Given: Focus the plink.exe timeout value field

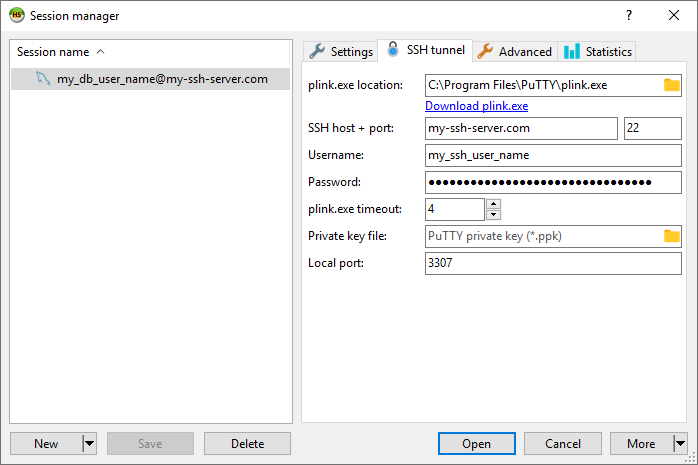Looking at the screenshot, I should click(455, 209).
